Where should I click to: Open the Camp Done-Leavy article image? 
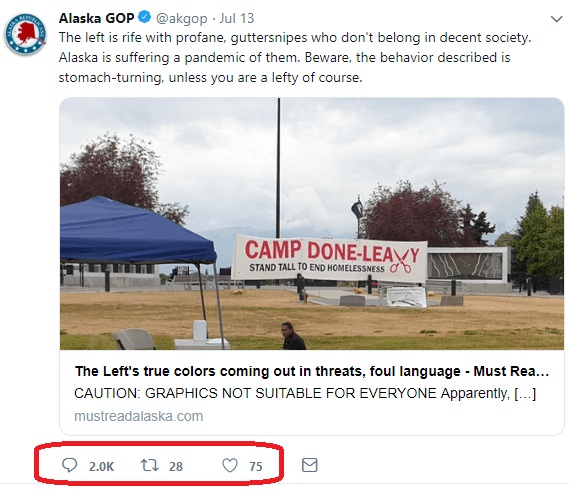[x=312, y=224]
